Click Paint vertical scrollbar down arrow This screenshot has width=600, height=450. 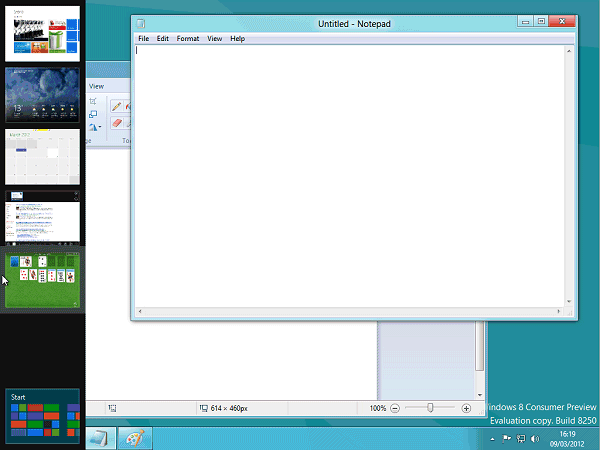coord(480,395)
